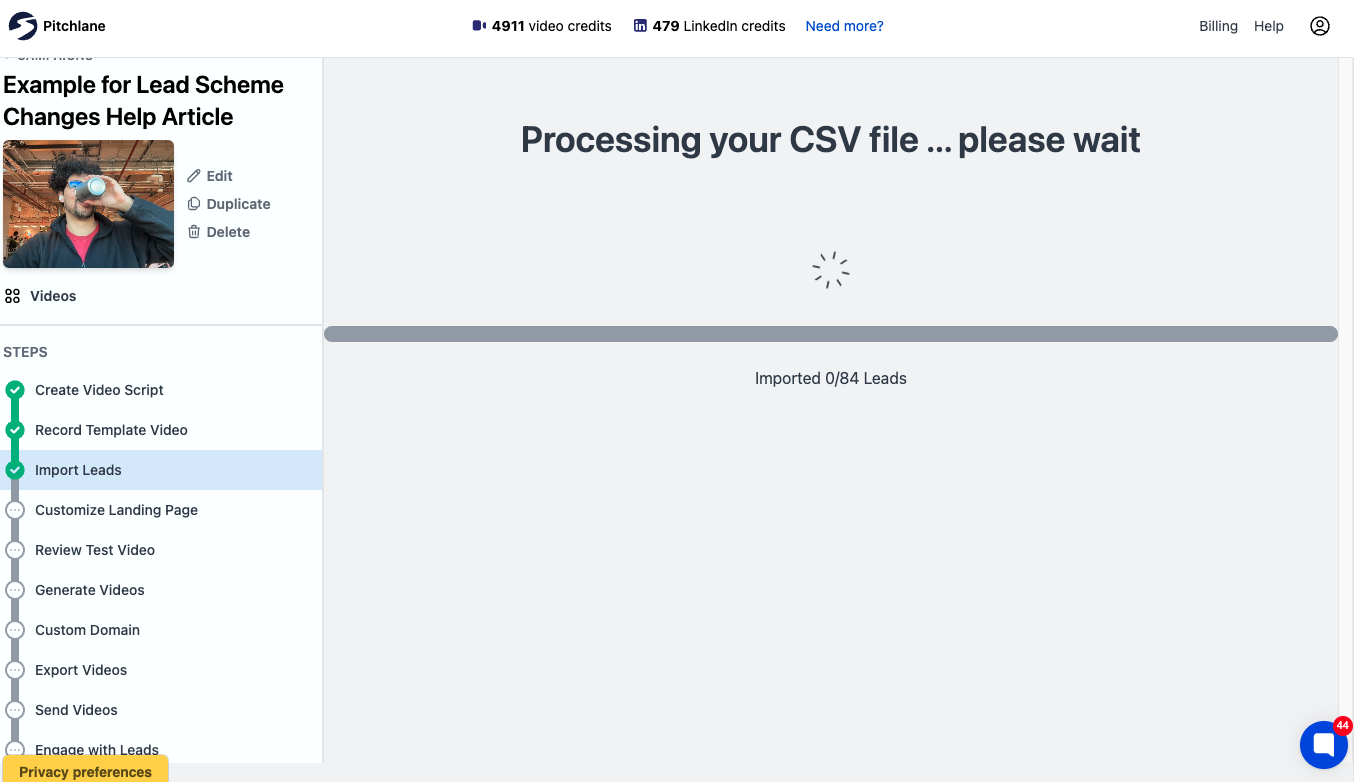Open the Record Template Video step

point(111,430)
